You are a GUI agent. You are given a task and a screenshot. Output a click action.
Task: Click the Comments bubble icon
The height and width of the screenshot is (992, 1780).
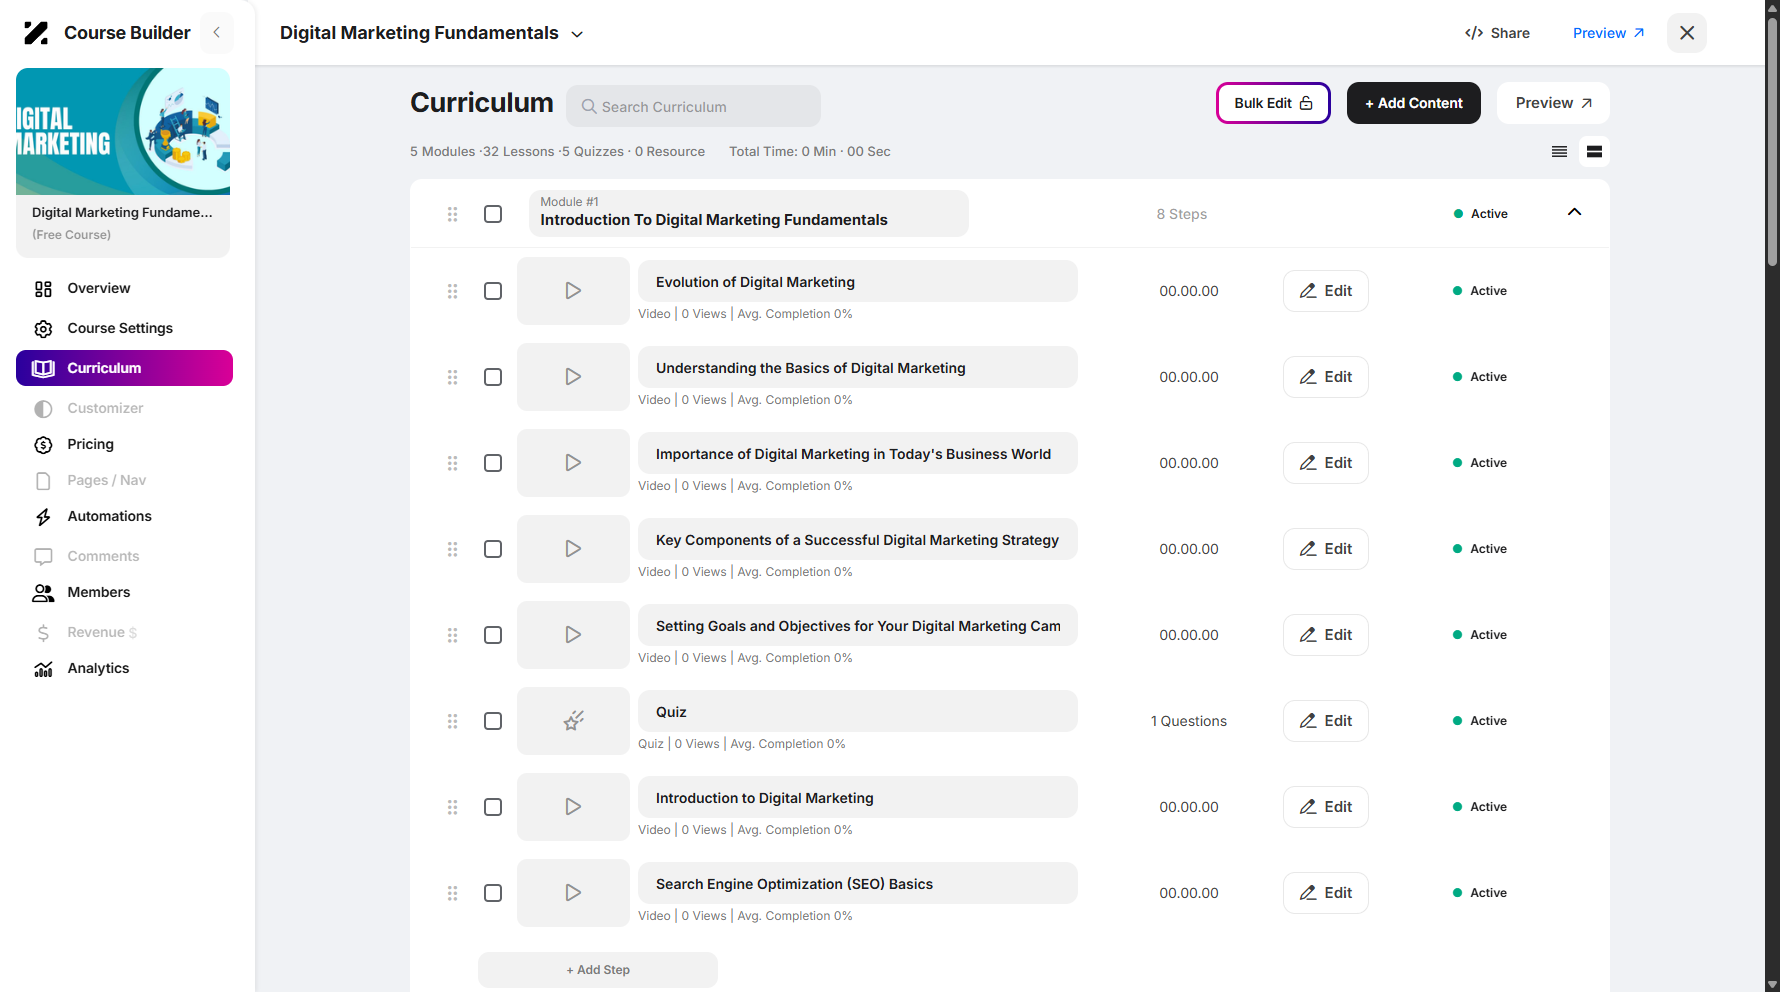(x=43, y=557)
